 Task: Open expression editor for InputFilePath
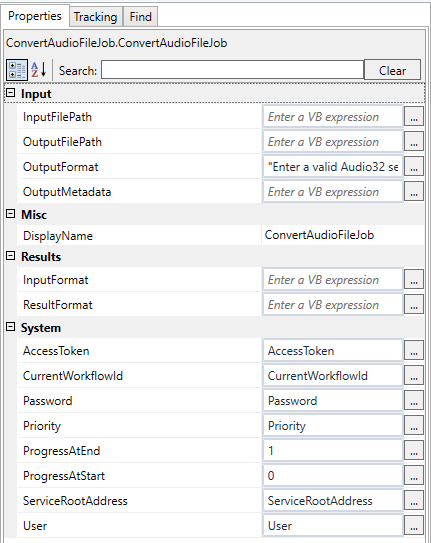tap(414, 117)
